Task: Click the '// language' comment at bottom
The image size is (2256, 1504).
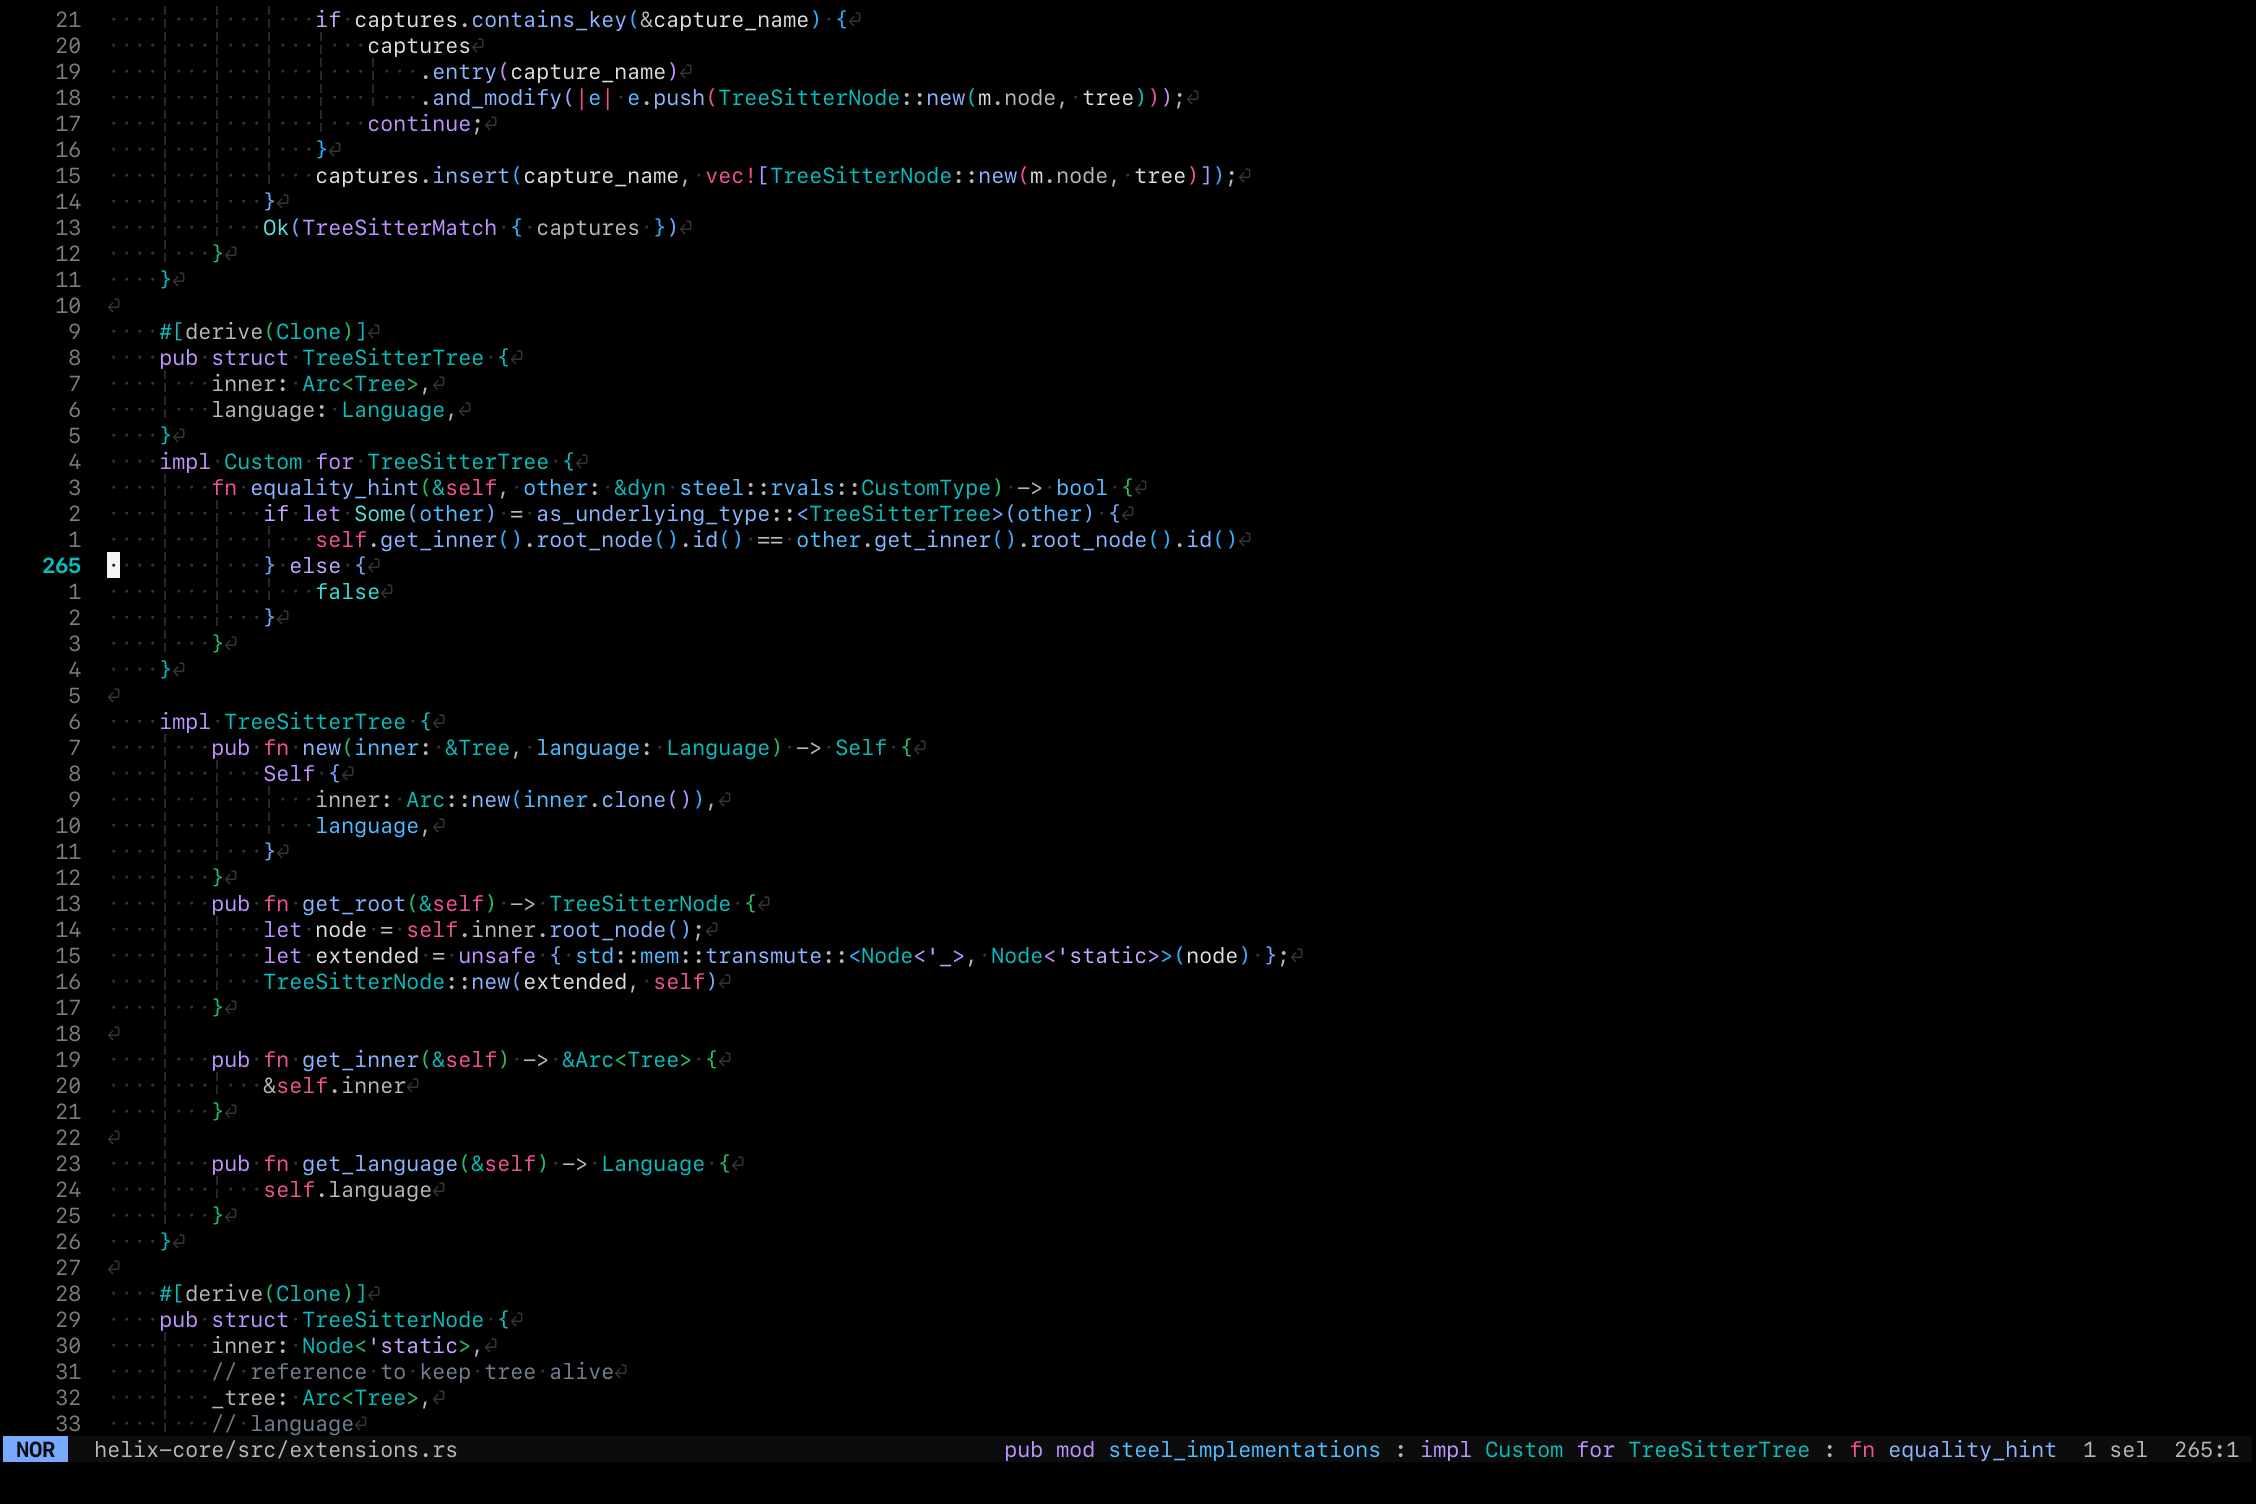Action: coord(283,1424)
